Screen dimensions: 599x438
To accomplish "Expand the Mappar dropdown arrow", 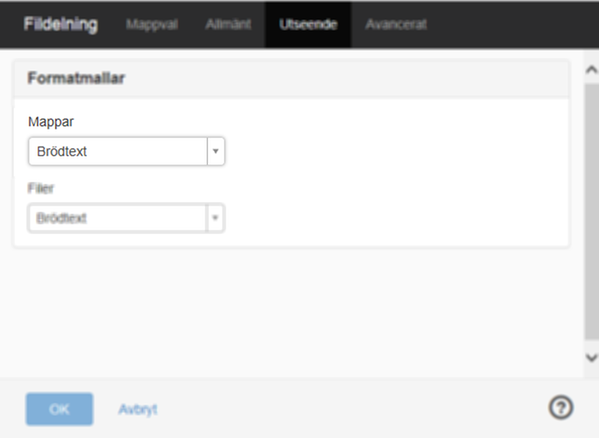I will (x=216, y=151).
